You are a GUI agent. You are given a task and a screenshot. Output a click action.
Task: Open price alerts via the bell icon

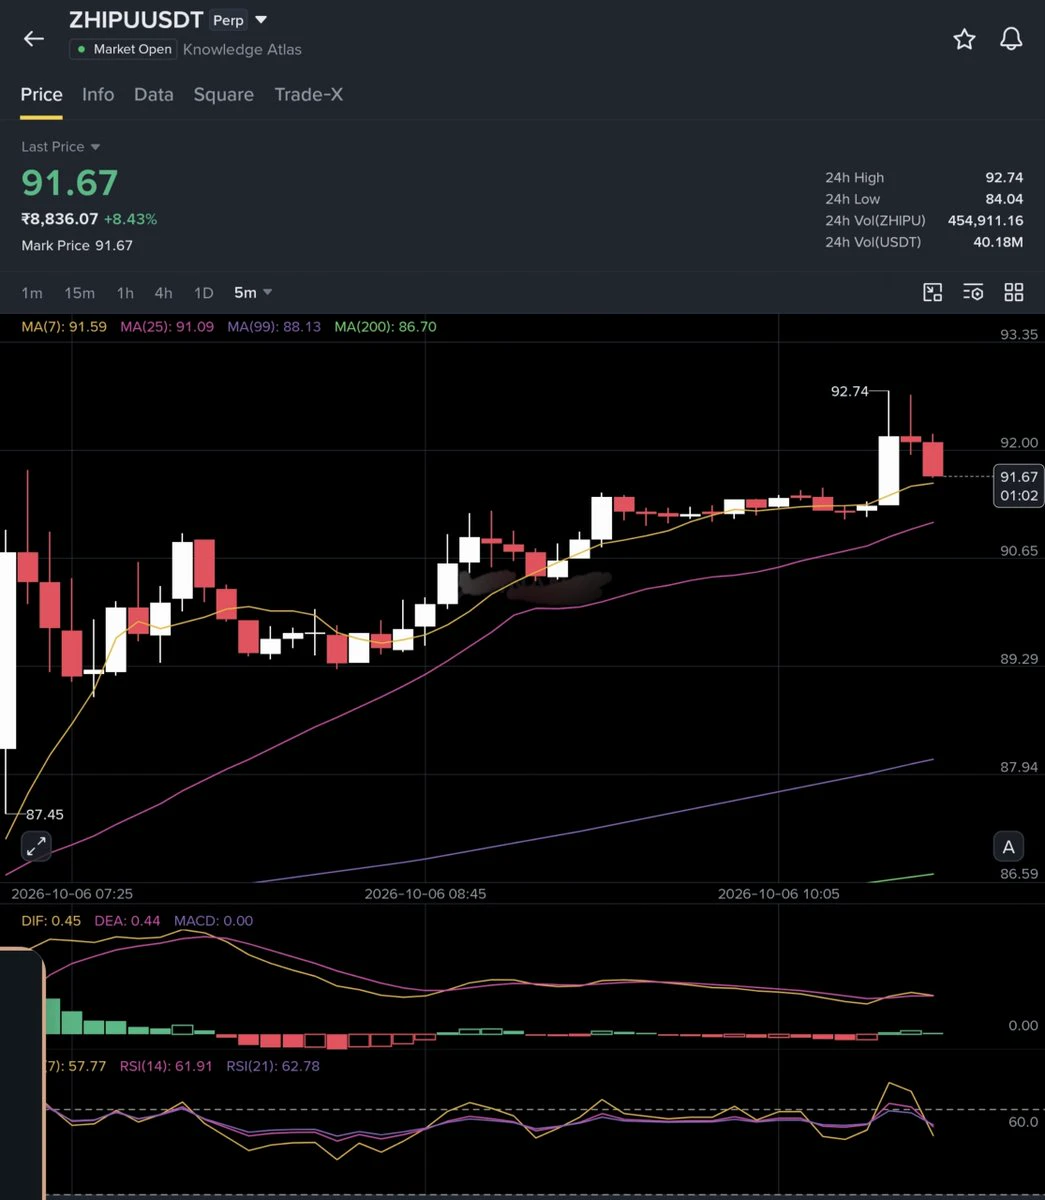1011,39
